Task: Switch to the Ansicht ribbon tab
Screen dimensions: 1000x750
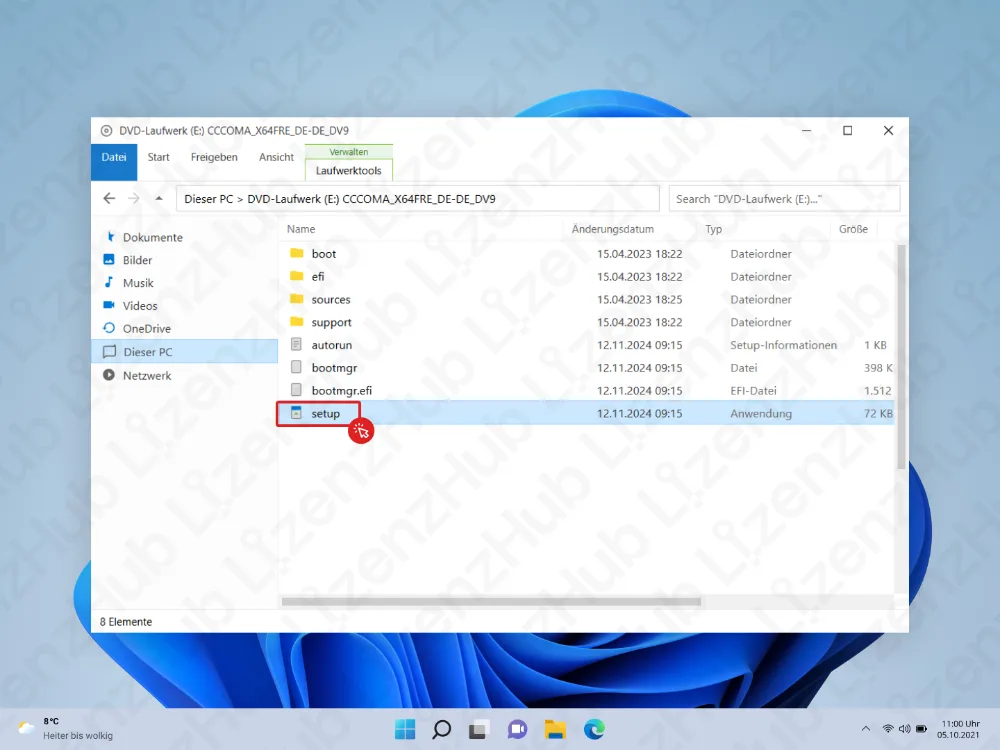Action: [276, 157]
